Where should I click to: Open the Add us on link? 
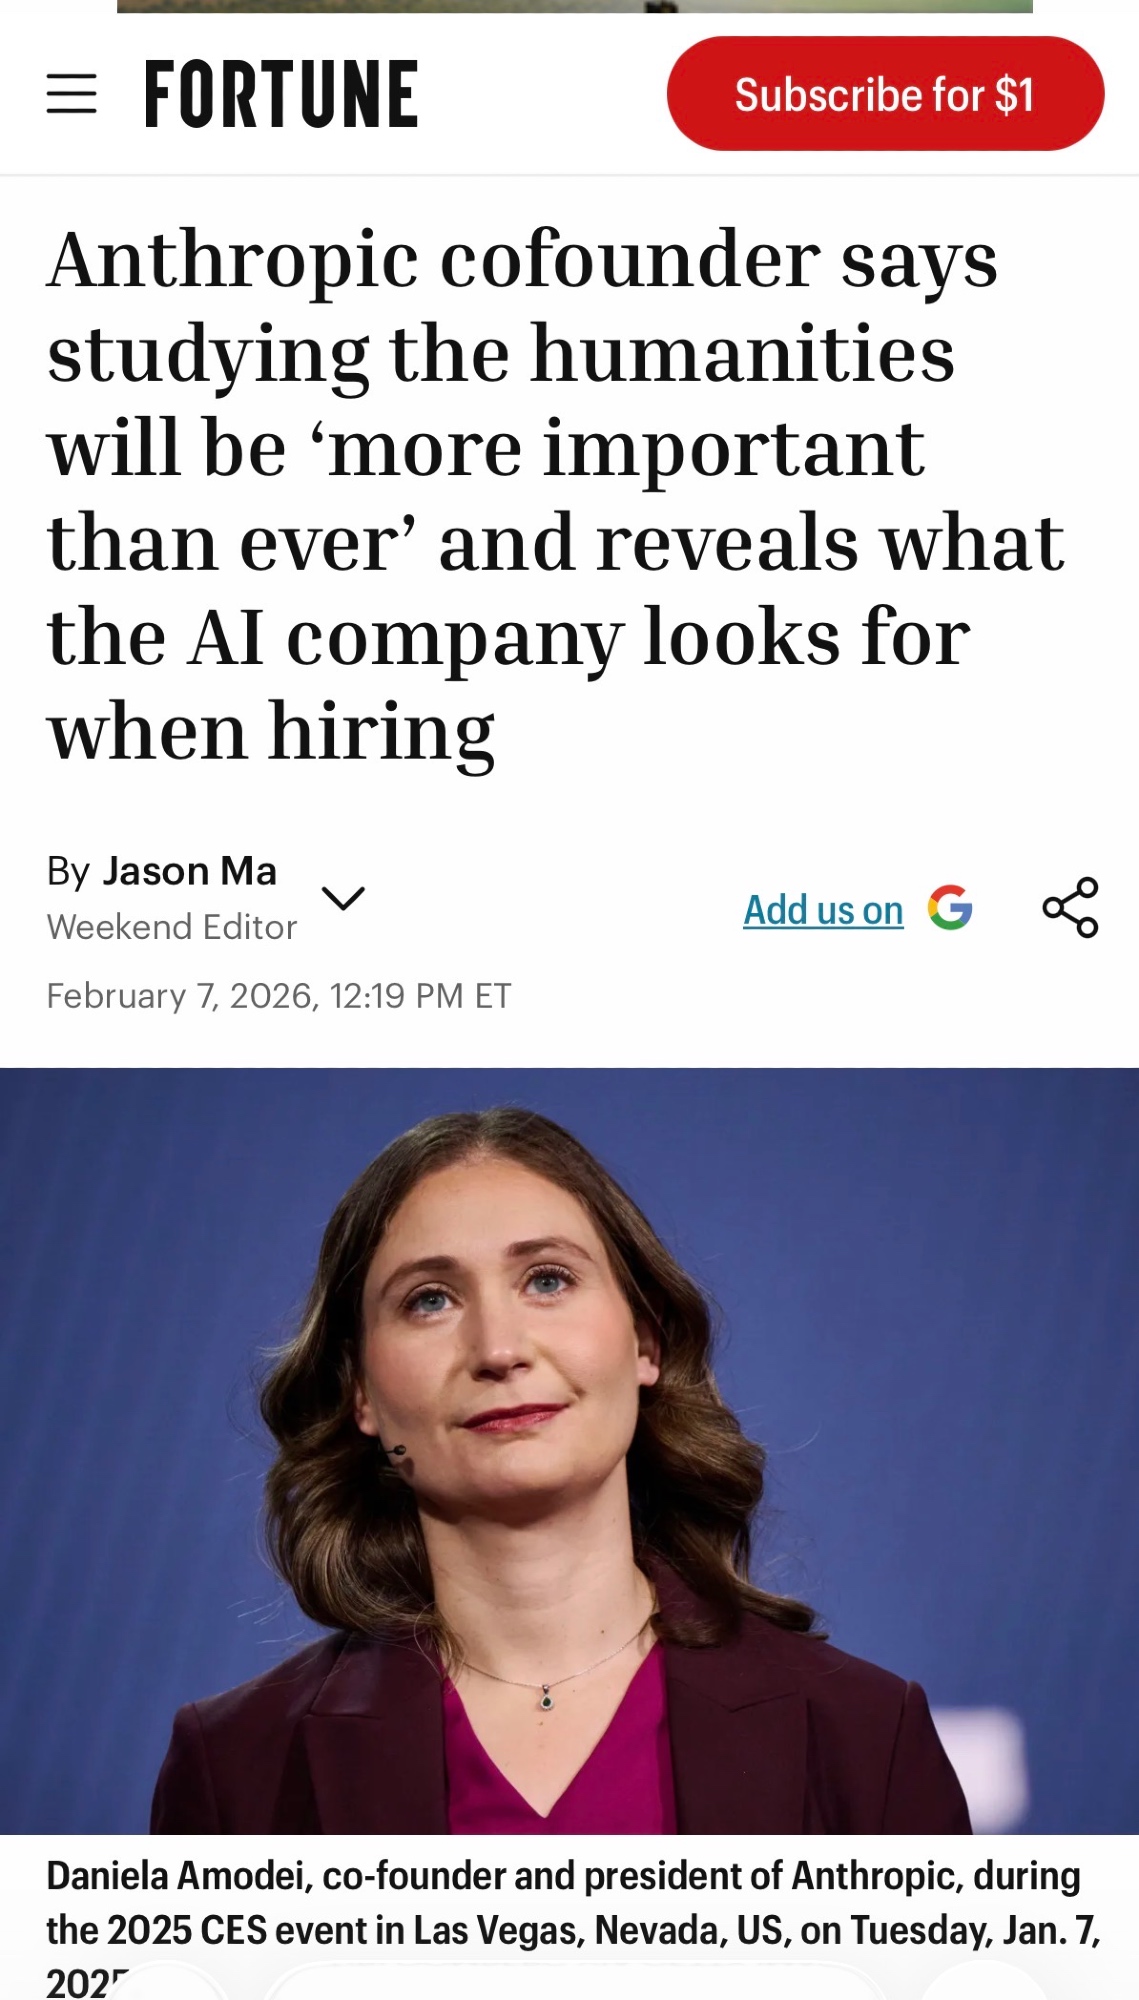pyautogui.click(x=823, y=910)
